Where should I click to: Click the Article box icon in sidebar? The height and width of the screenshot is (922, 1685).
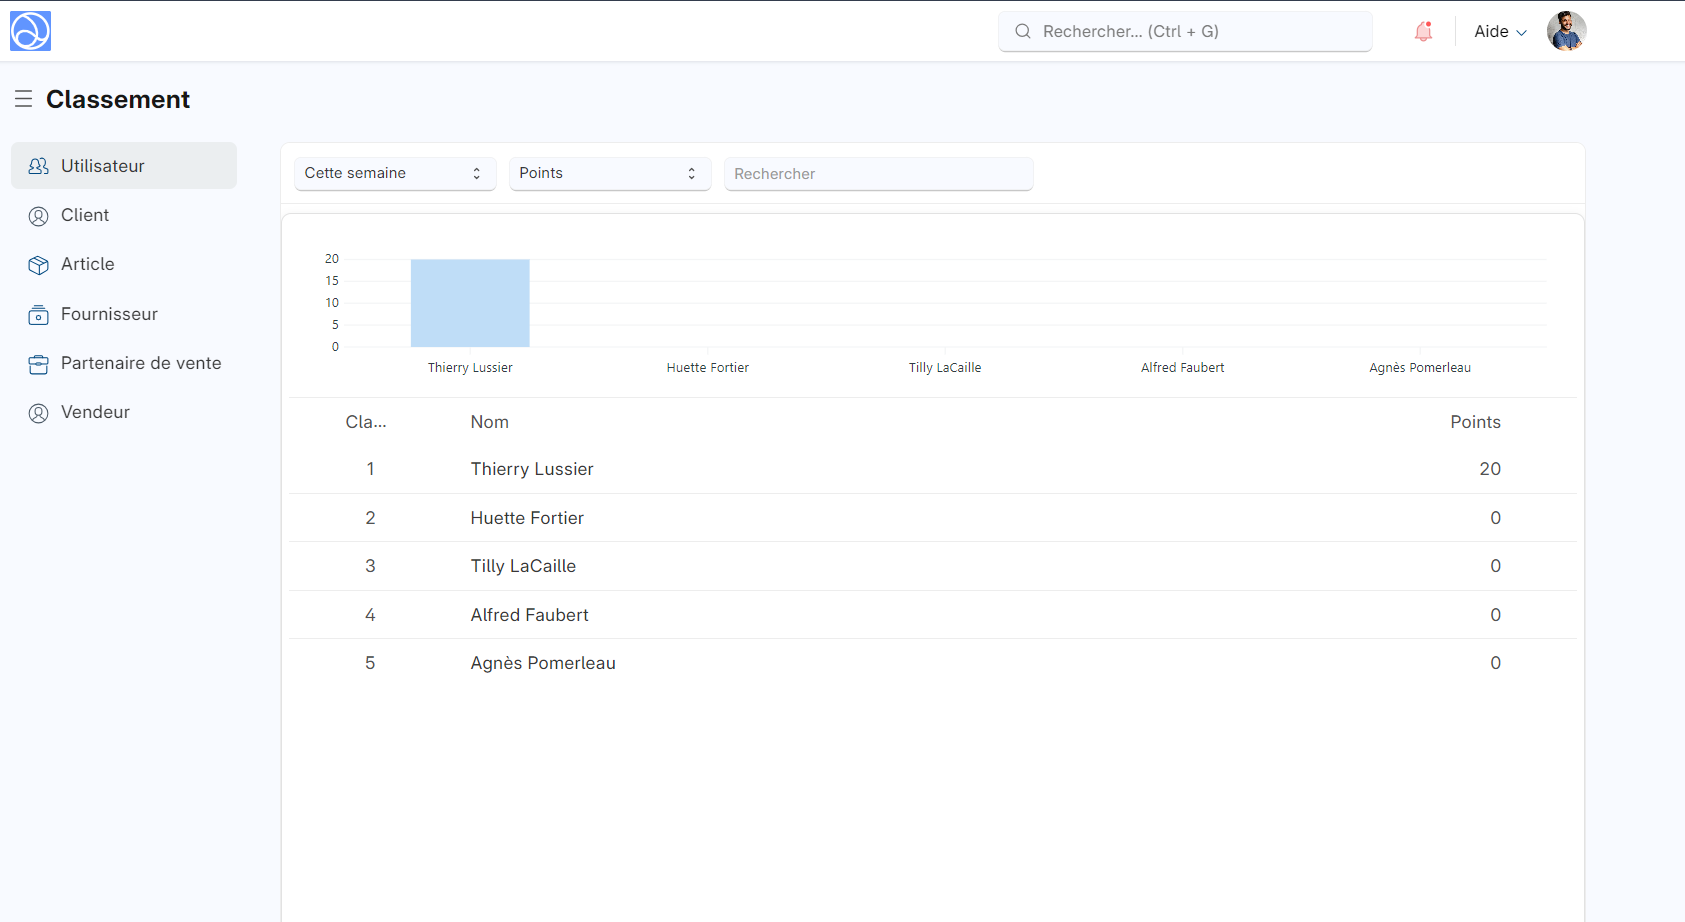(39, 265)
